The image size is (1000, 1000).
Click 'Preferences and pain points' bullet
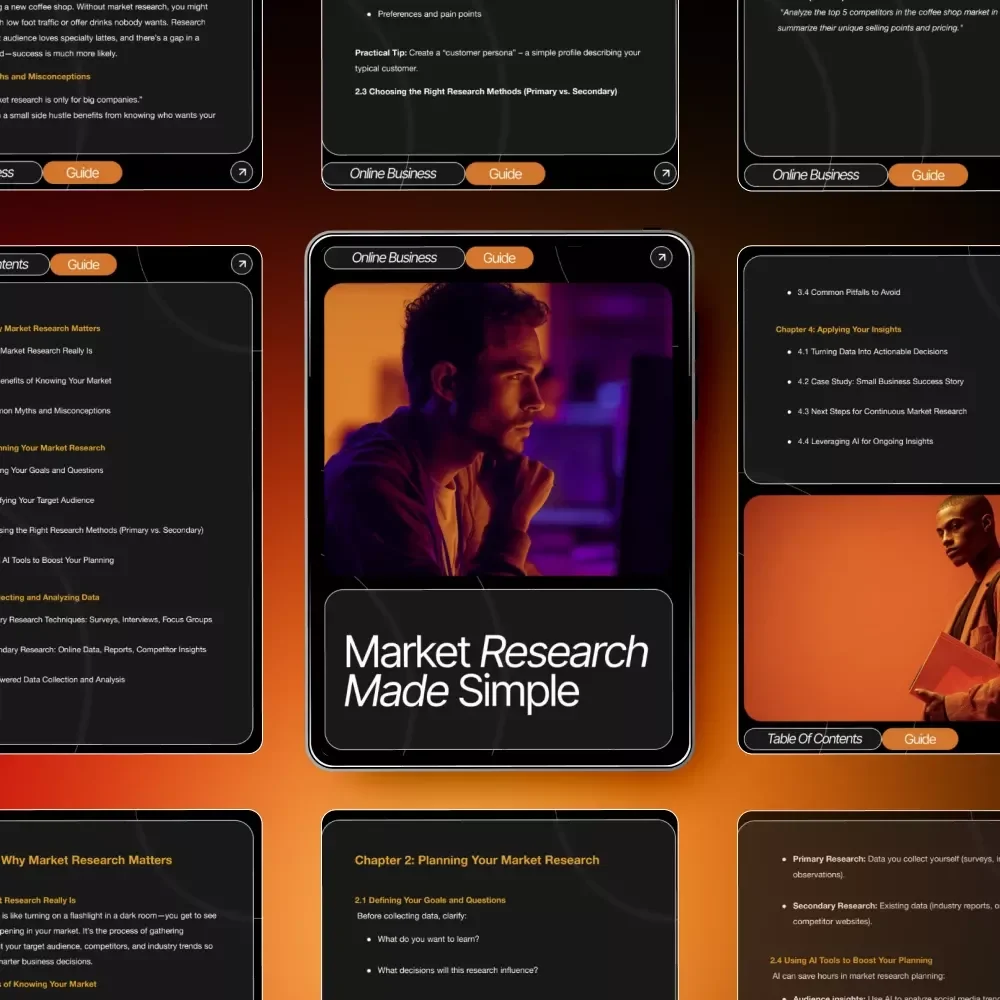pos(429,14)
